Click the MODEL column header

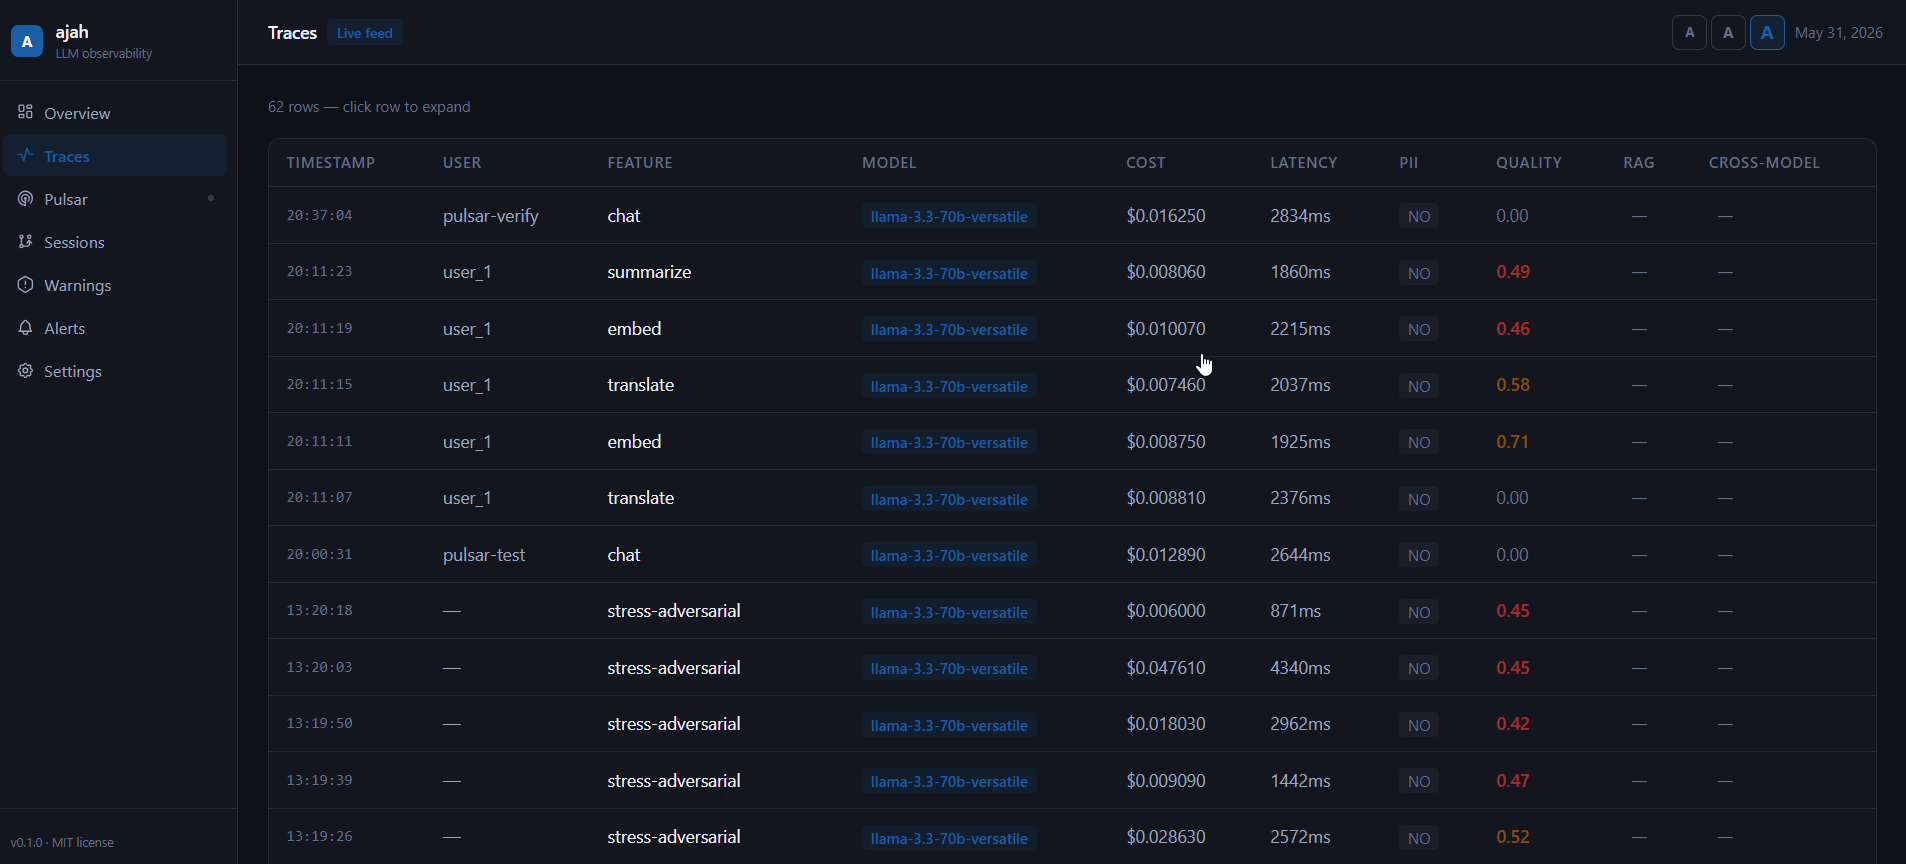click(889, 163)
